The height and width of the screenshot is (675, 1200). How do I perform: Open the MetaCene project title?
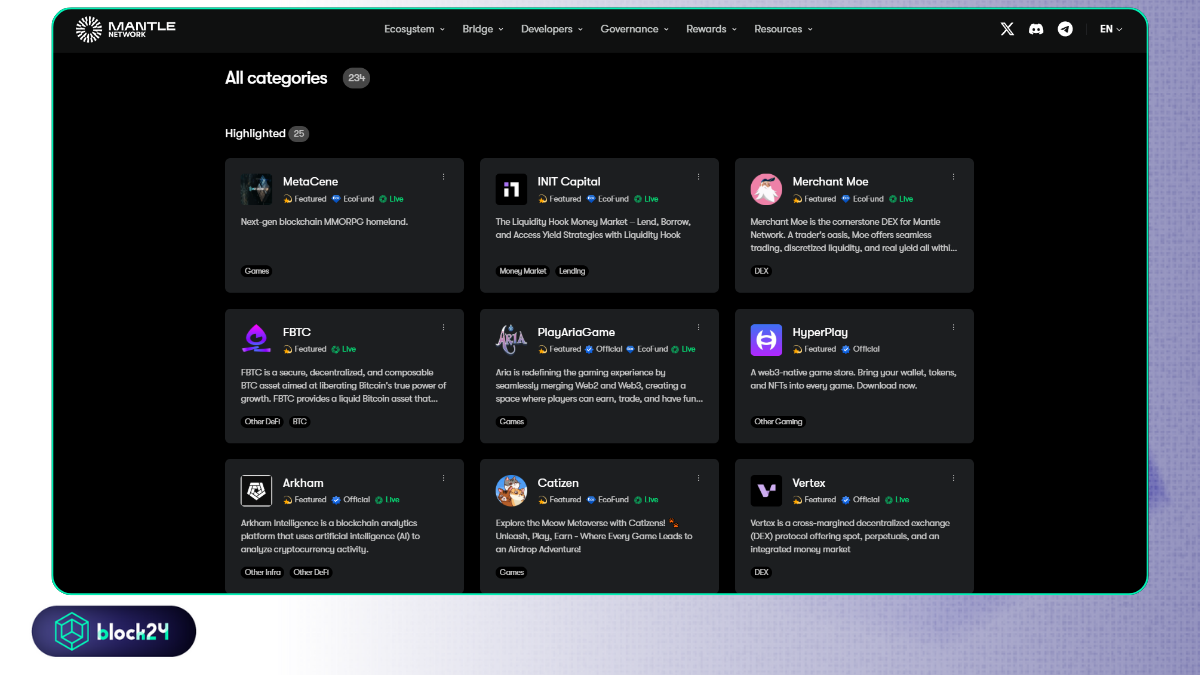pos(311,182)
